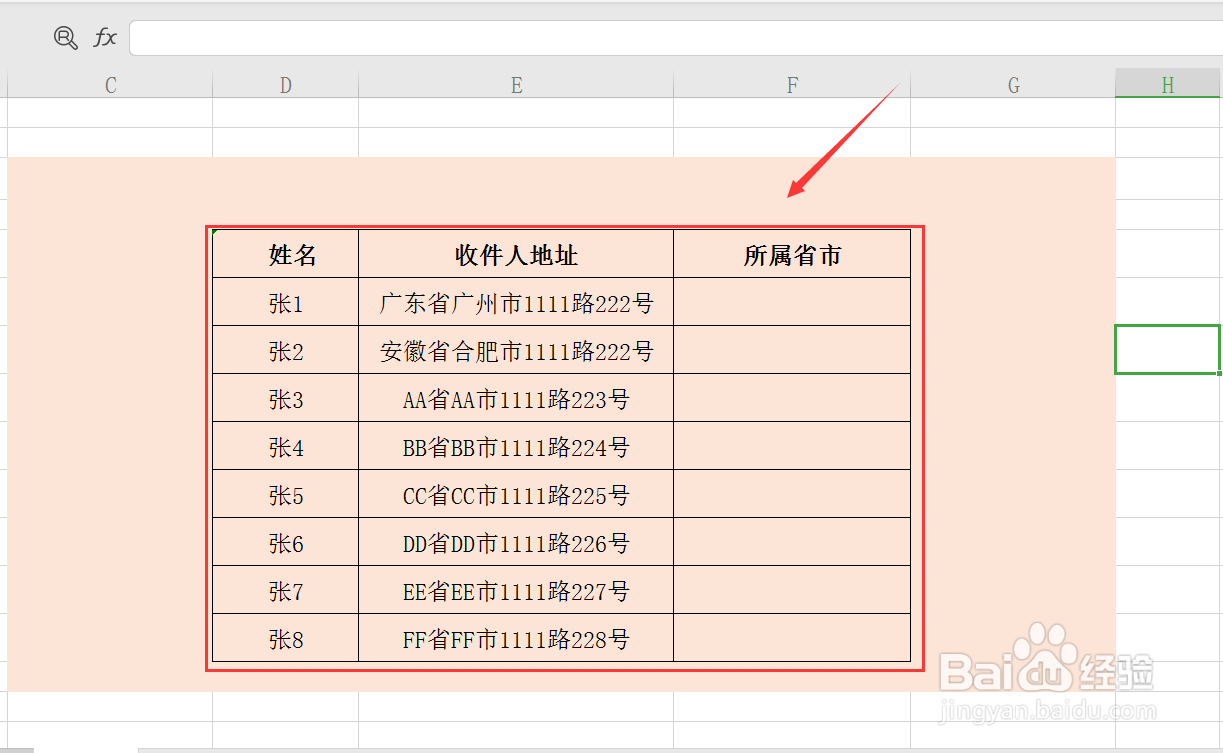Click the cell containing 张5
Image resolution: width=1223 pixels, height=753 pixels.
tap(285, 494)
